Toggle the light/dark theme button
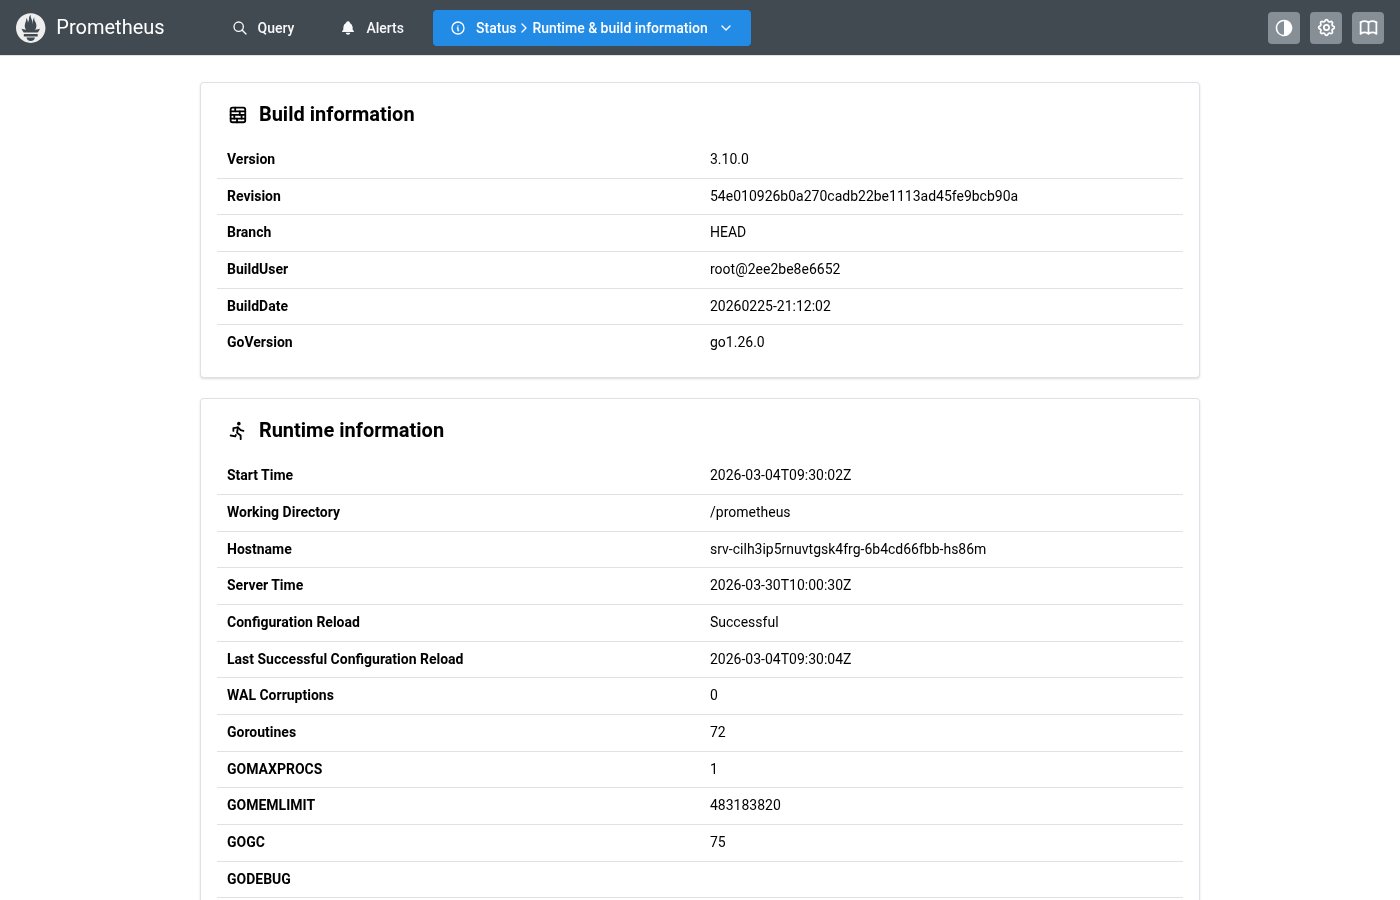Viewport: 1400px width, 900px height. point(1284,28)
